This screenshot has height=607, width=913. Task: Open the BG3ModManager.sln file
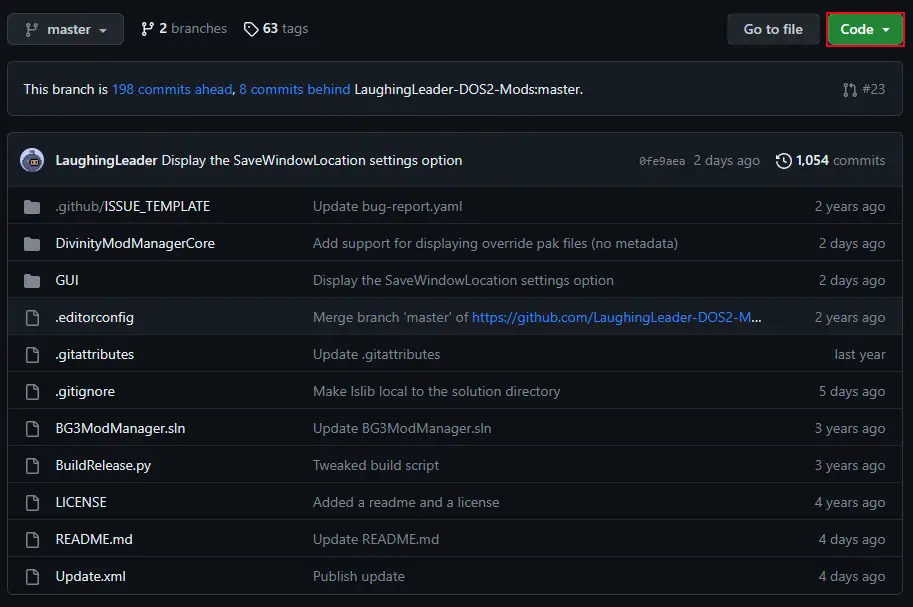(120, 428)
